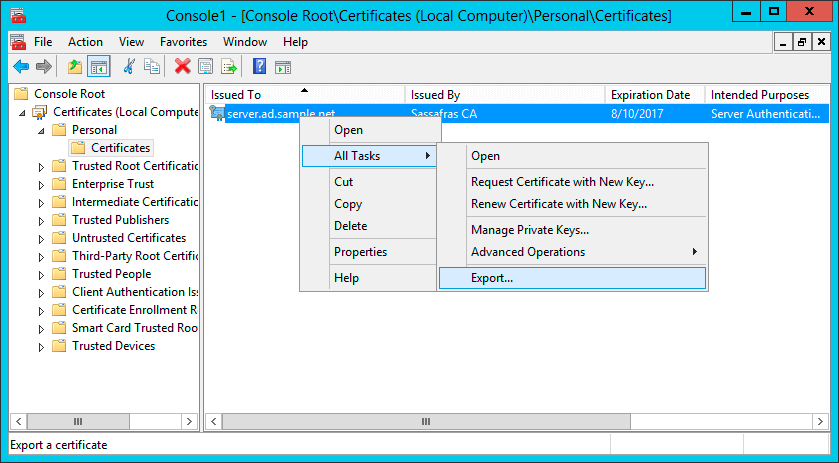Click the Properties toolbar icon

coord(205,67)
